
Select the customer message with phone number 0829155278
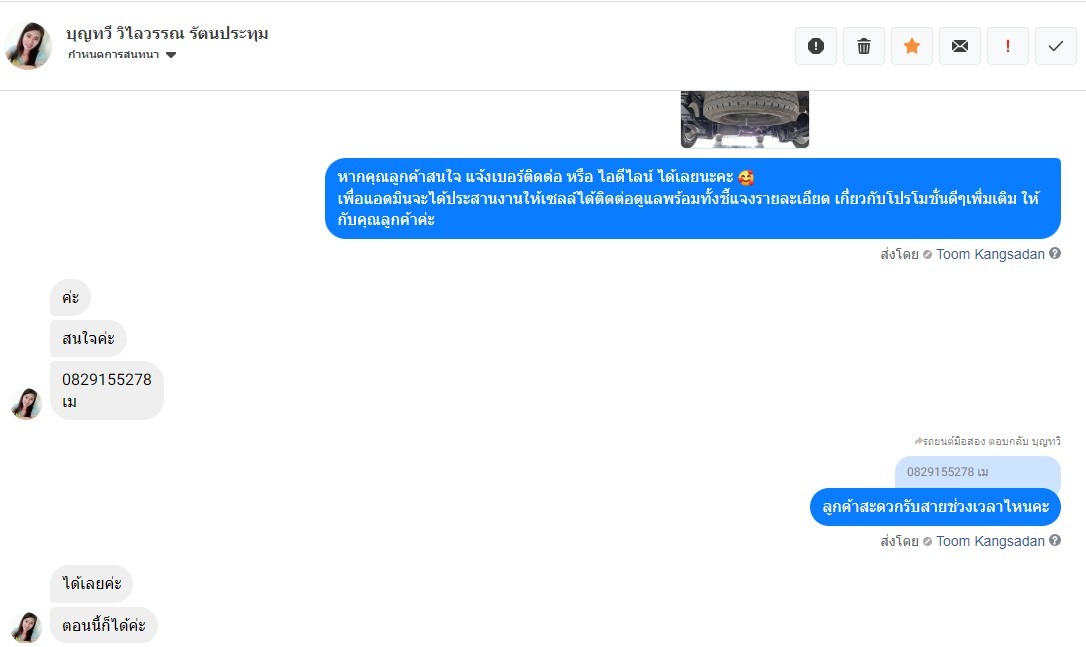107,390
